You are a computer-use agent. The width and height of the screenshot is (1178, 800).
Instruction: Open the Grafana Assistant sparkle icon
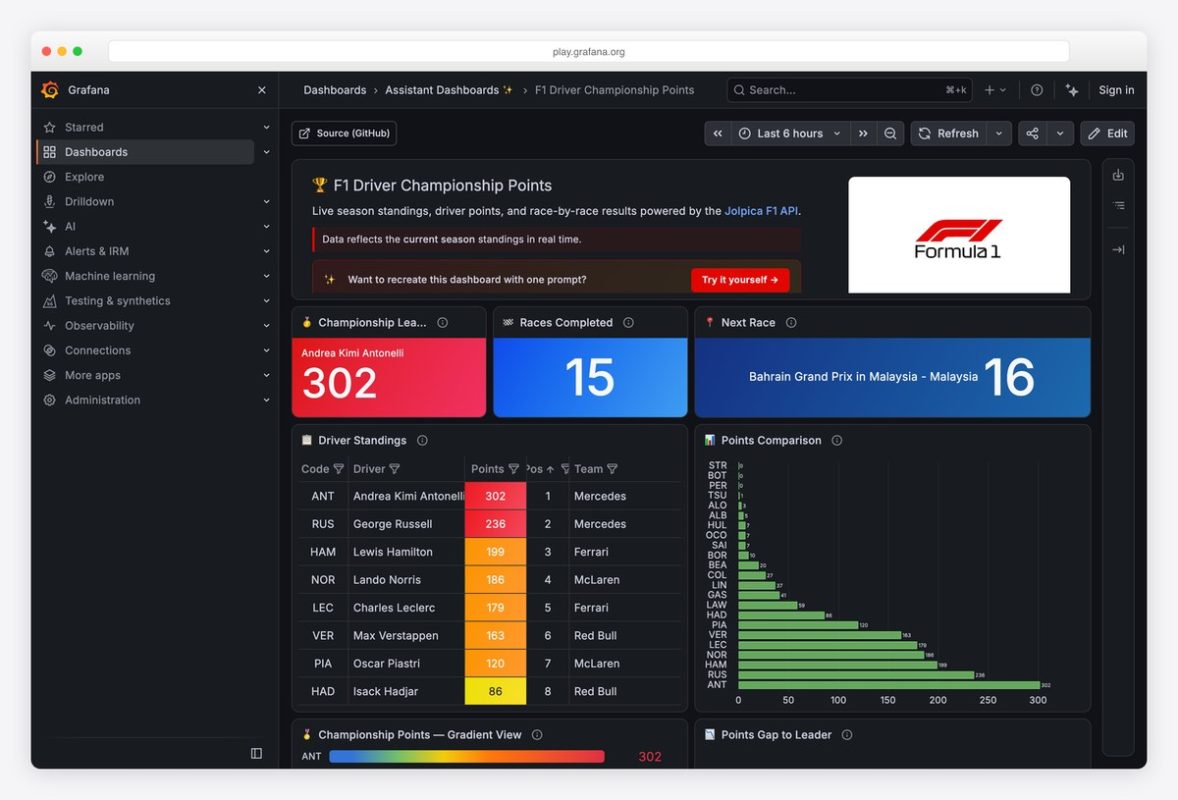(x=1072, y=90)
